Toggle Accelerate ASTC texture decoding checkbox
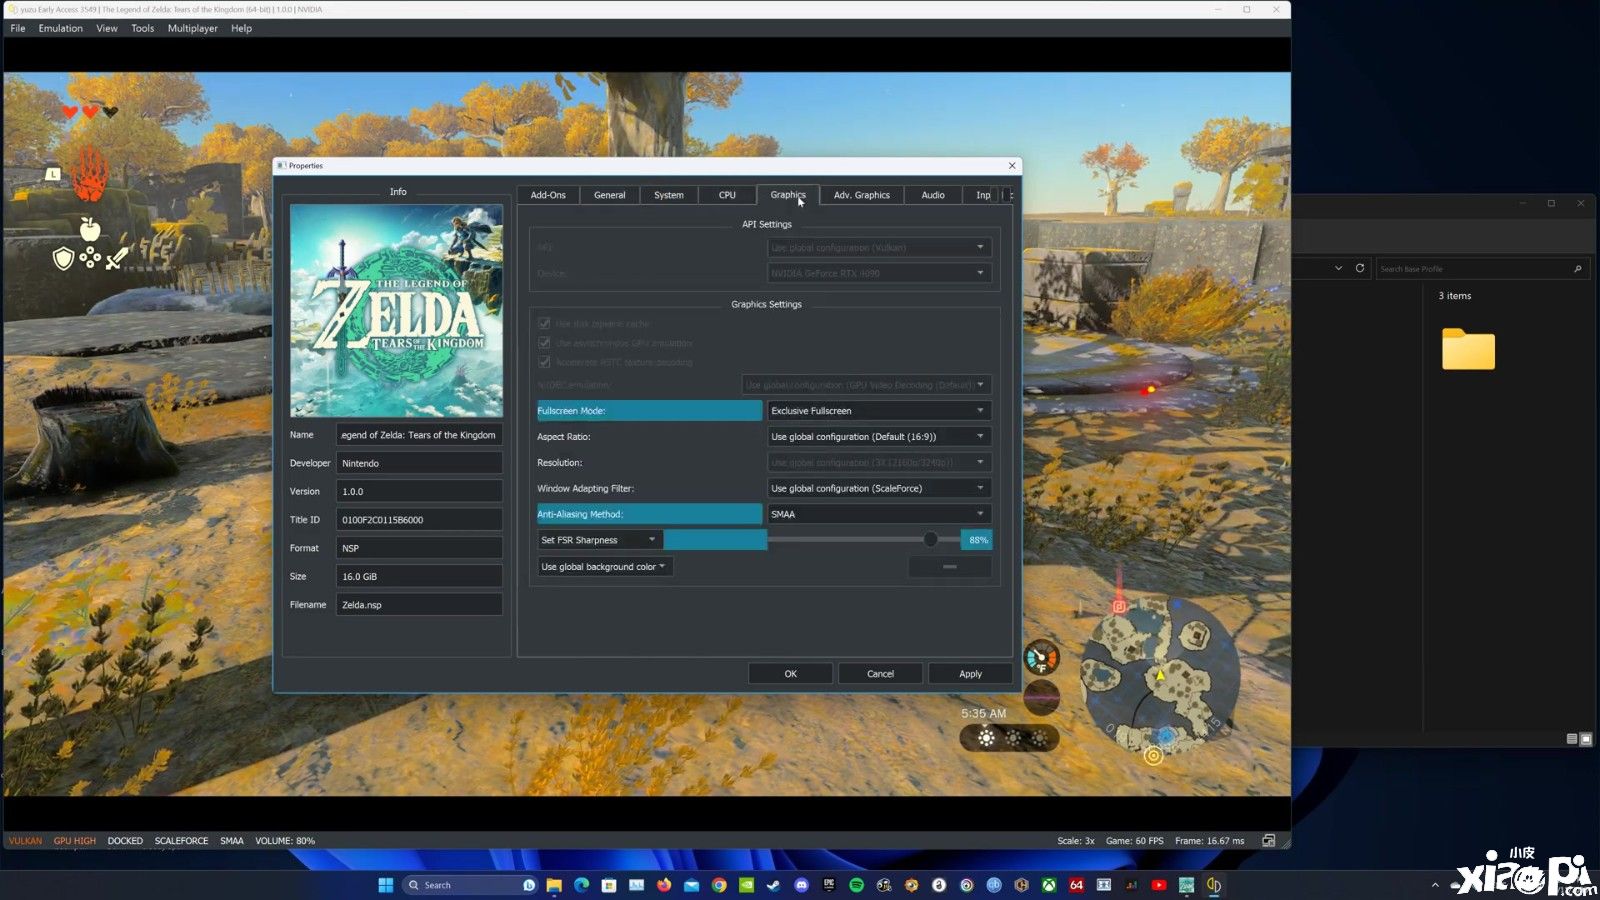The image size is (1600, 900). [544, 362]
